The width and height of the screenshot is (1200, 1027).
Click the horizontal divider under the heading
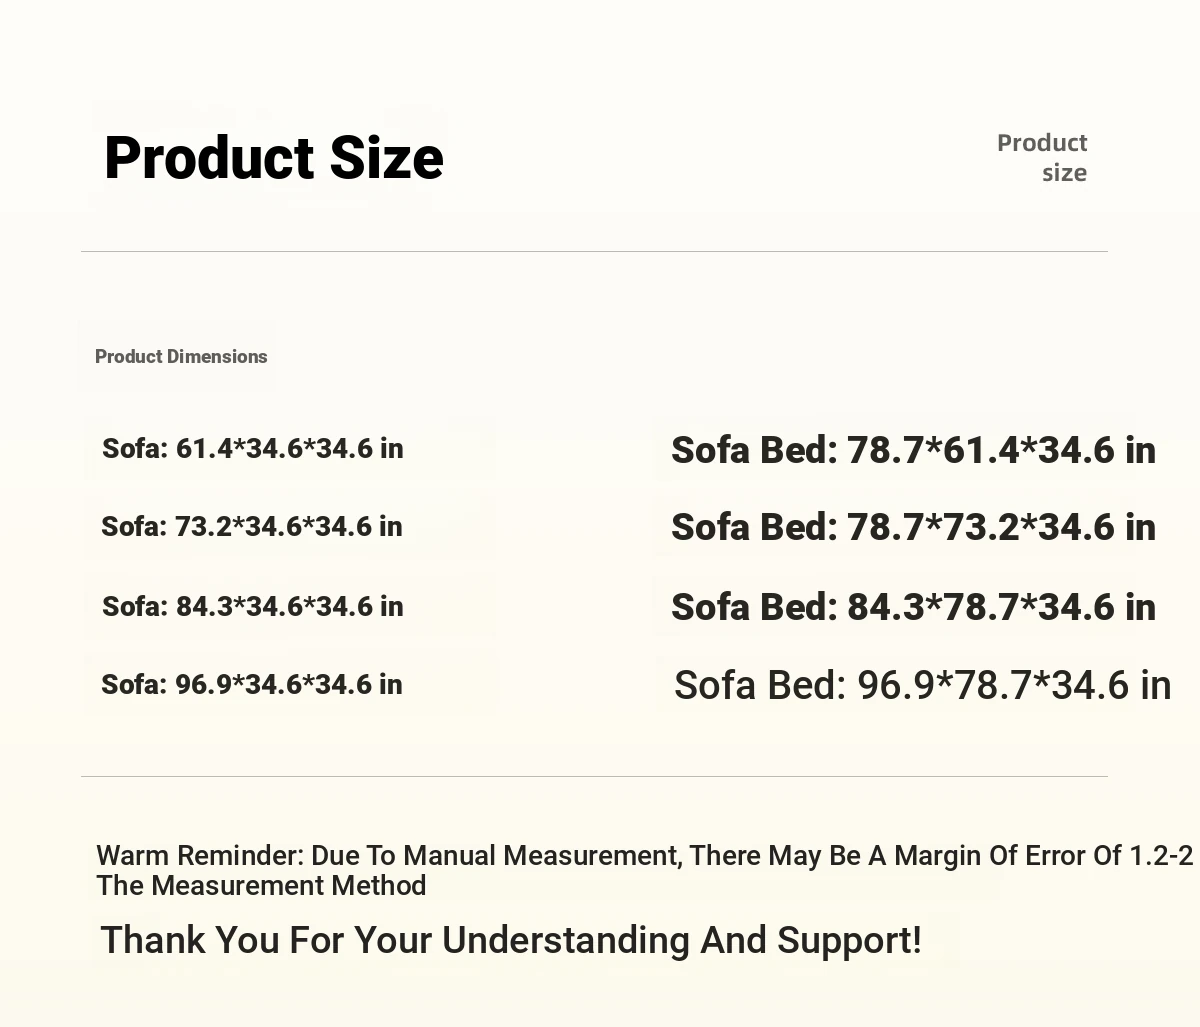pyautogui.click(x=594, y=251)
